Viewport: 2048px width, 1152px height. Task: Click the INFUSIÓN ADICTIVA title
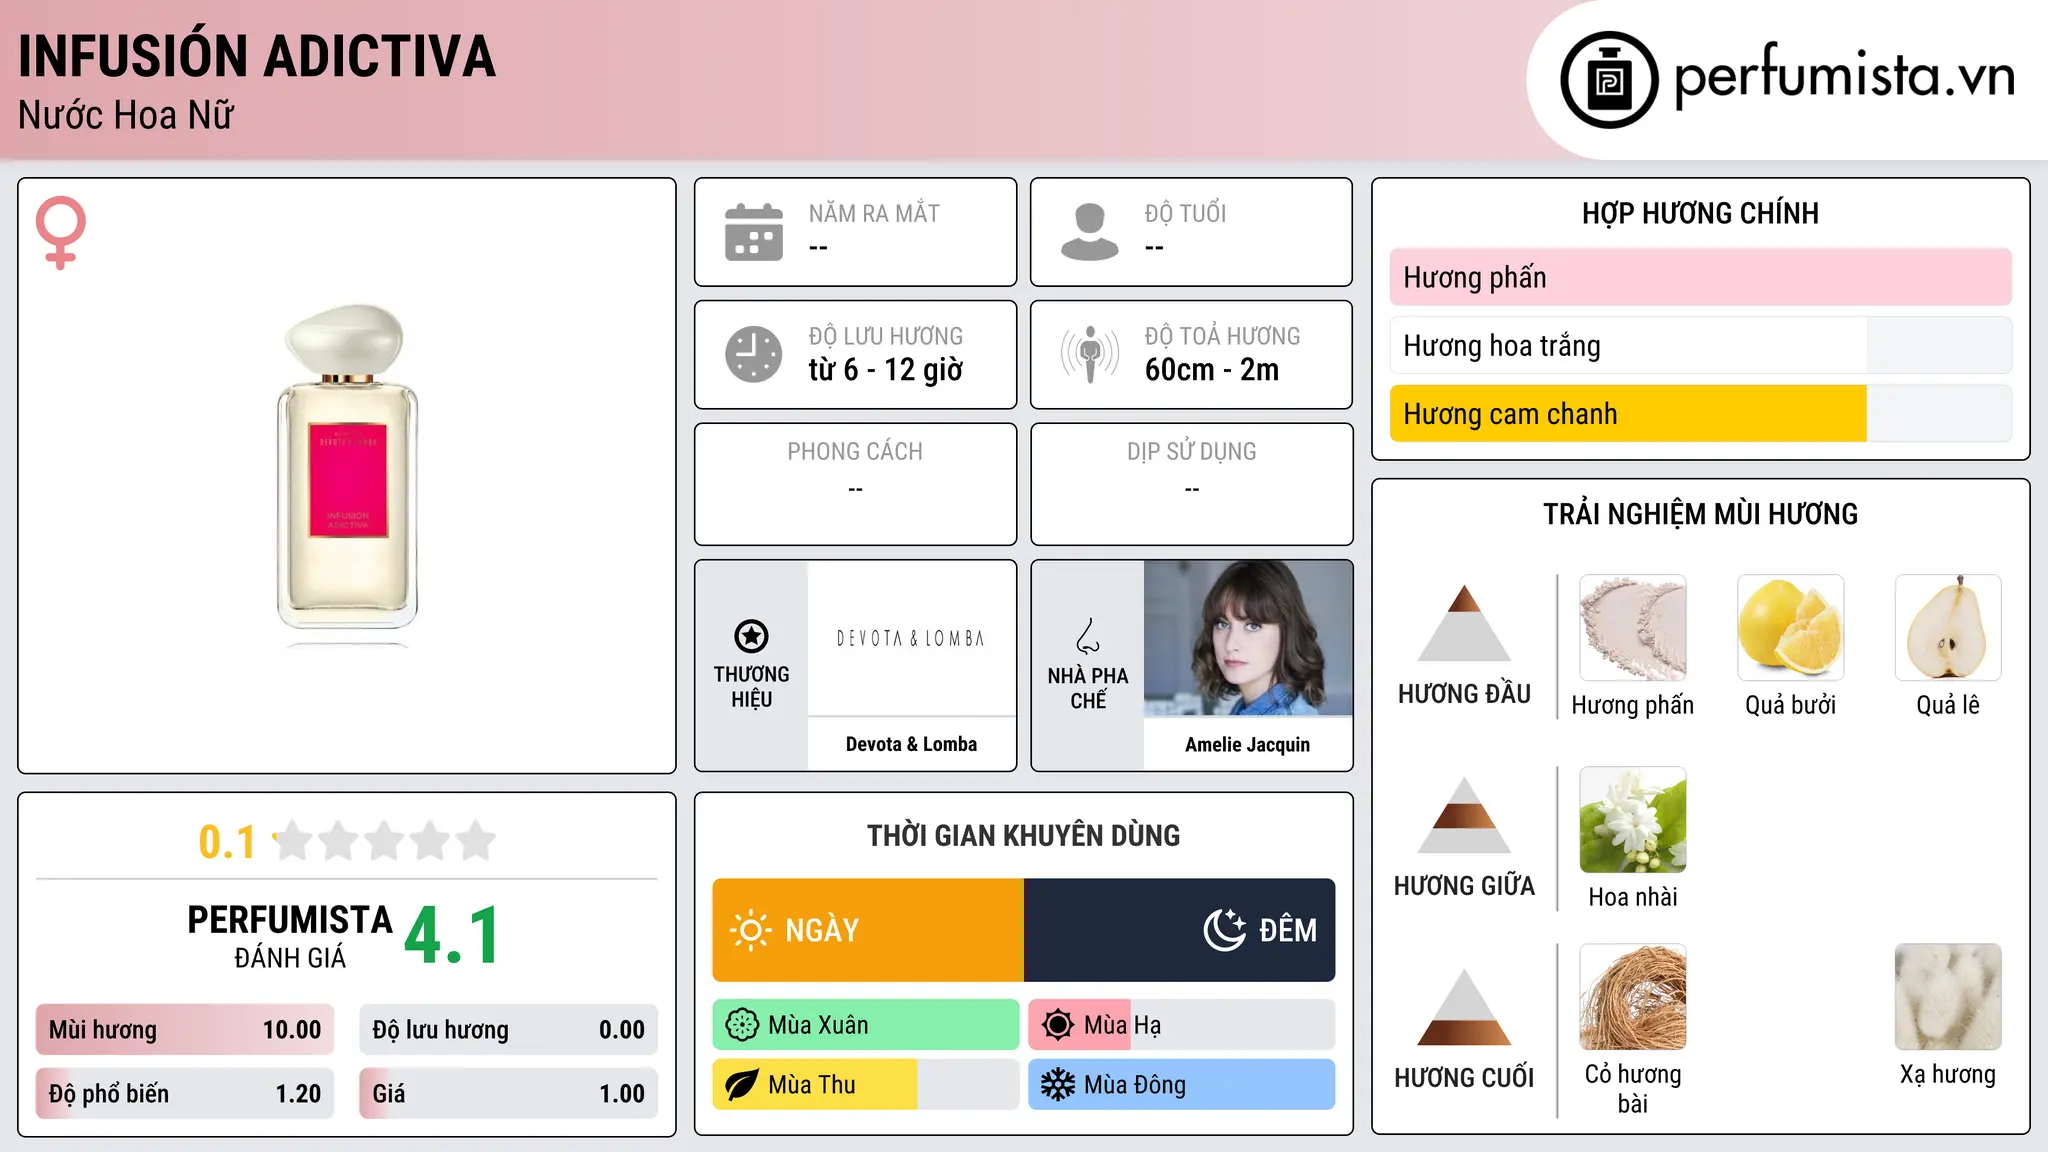[257, 56]
